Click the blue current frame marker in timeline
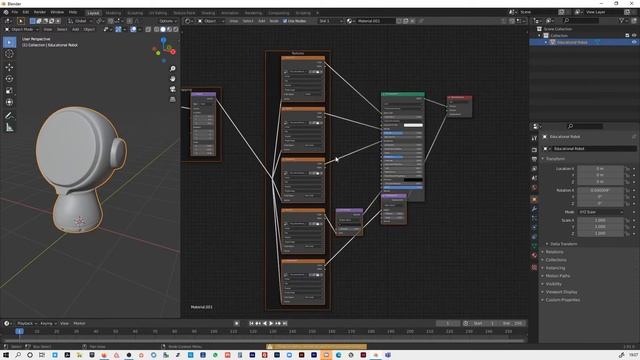This screenshot has width=640, height=360. (19, 331)
